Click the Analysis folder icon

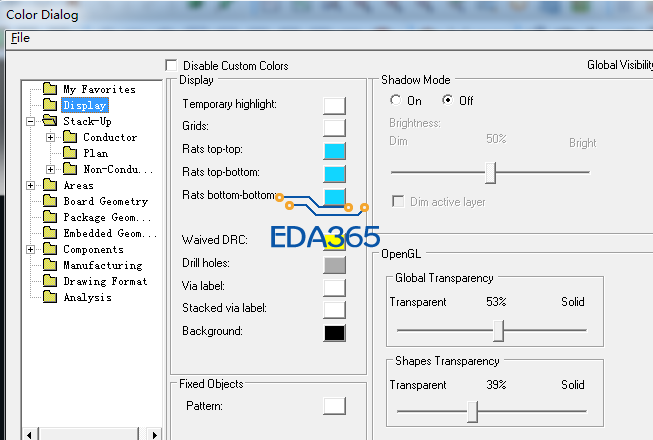[50, 296]
